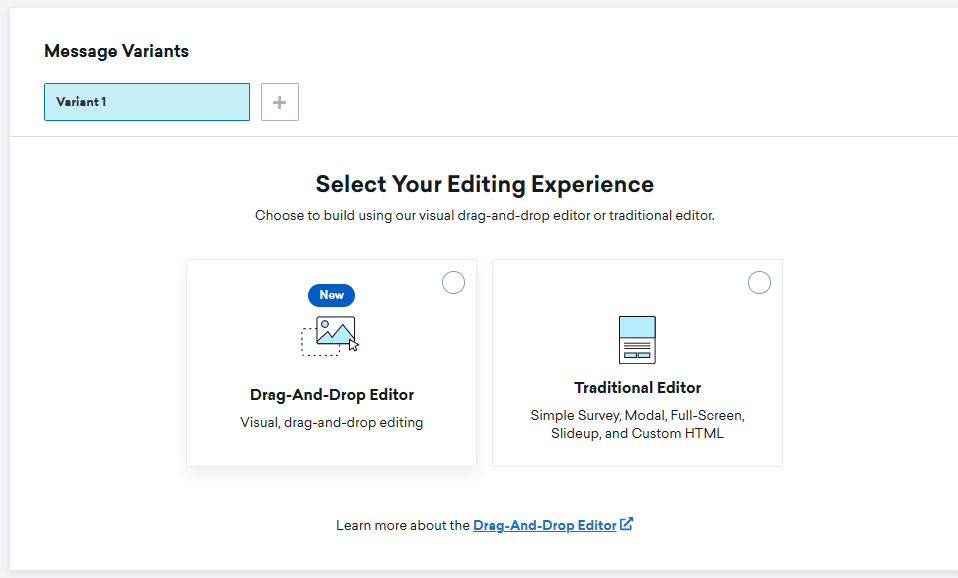Click the Select Your Editing Experience heading
Image resolution: width=958 pixels, height=578 pixels.
click(484, 184)
